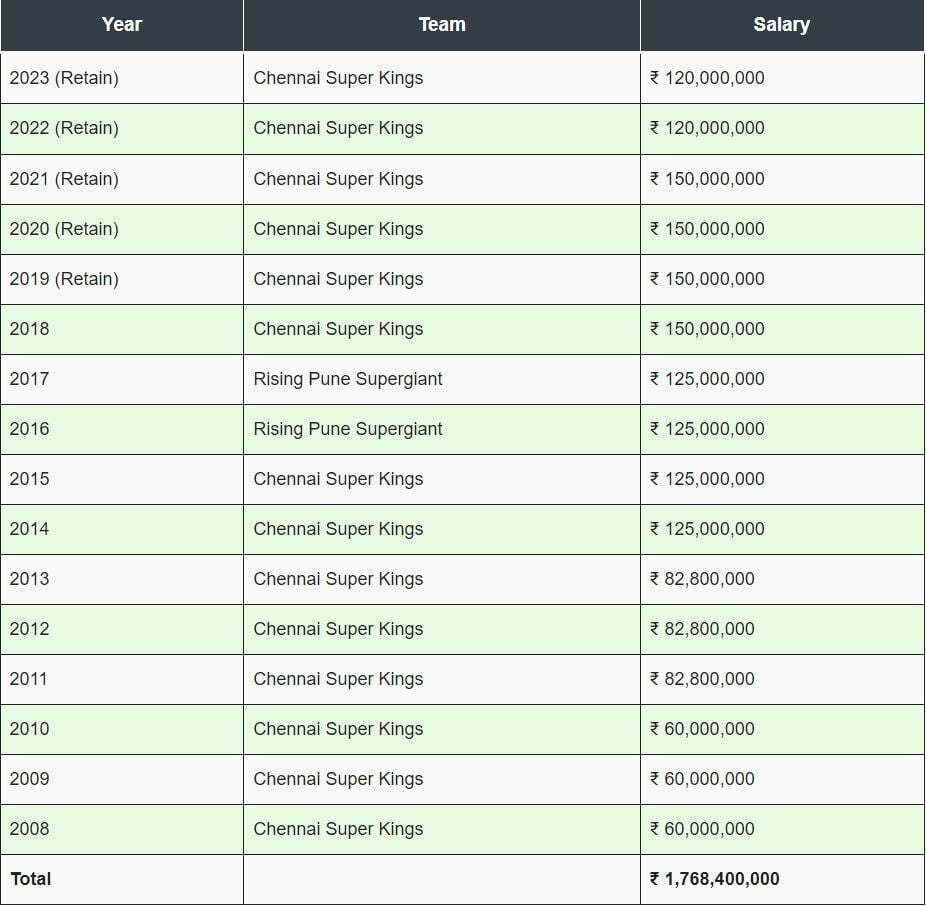Select the 2009 salary ₹ 60,000,000
Screen dimensions: 926x906
[702, 779]
